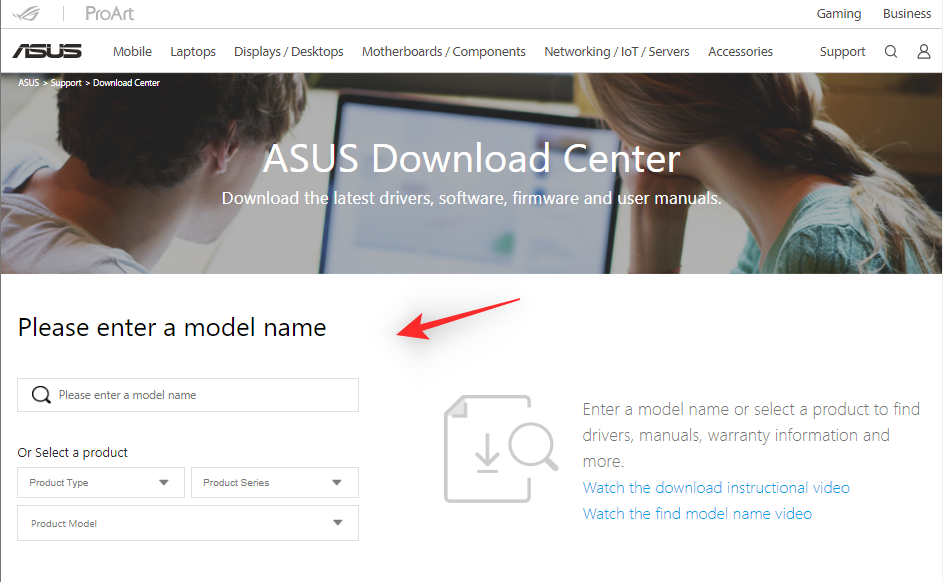Click the ASUS logo in header
943x582 pixels.
tap(47, 51)
